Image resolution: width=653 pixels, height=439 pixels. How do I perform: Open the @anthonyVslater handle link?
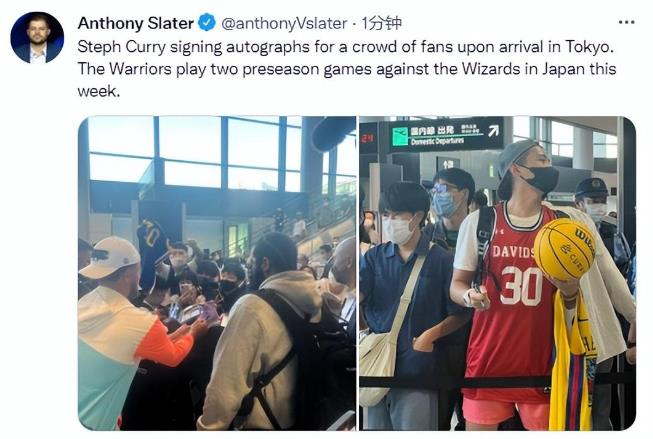coord(284,23)
